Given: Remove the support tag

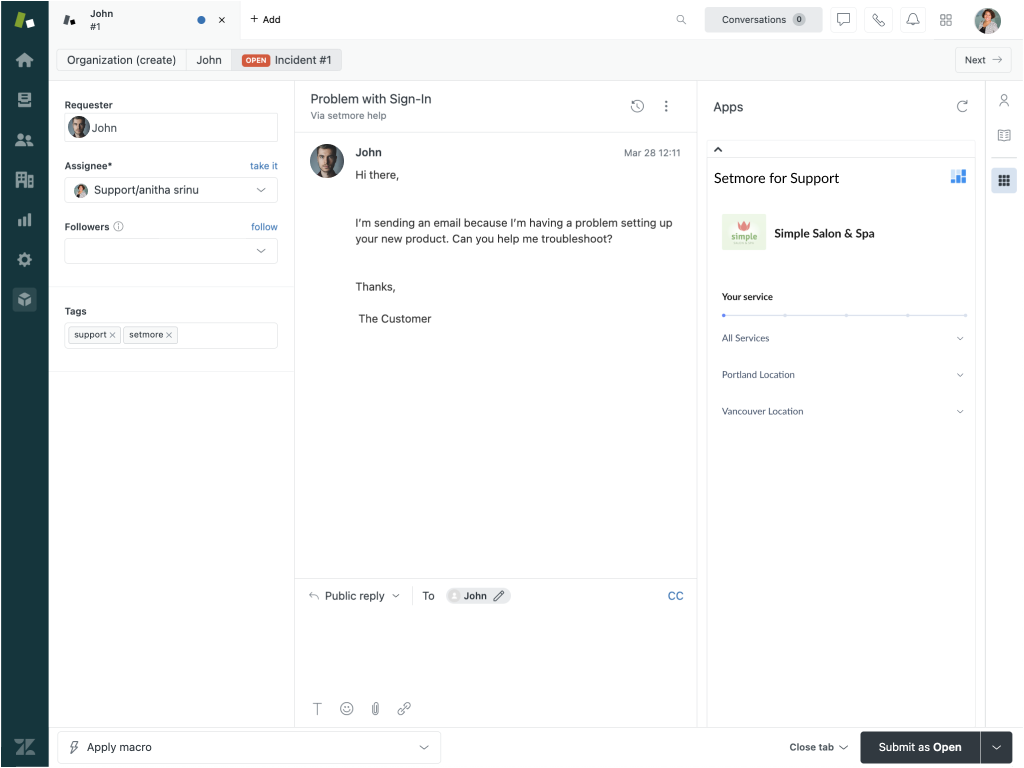Looking at the screenshot, I should 112,335.
